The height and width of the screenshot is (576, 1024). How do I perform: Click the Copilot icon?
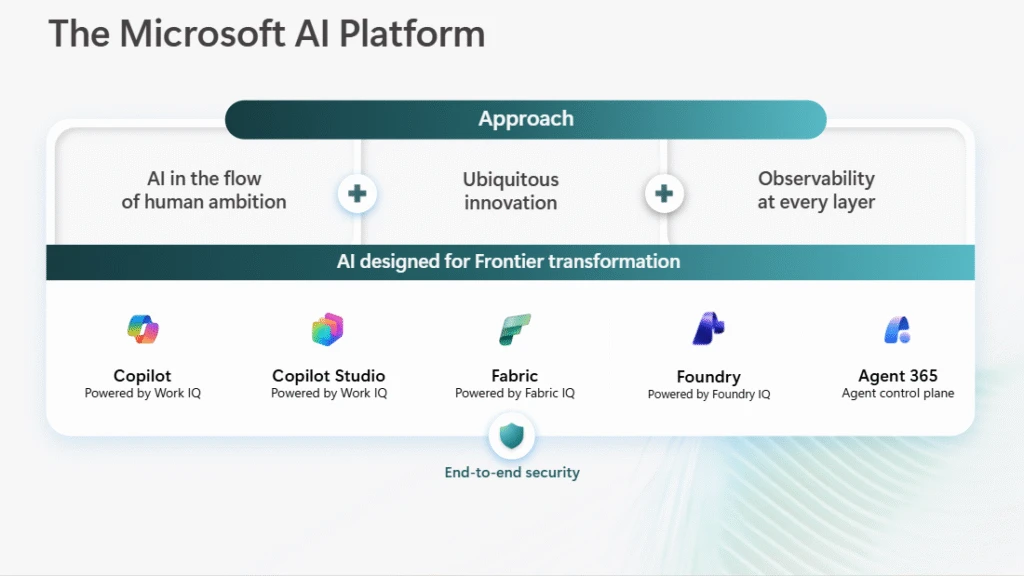pos(142,327)
